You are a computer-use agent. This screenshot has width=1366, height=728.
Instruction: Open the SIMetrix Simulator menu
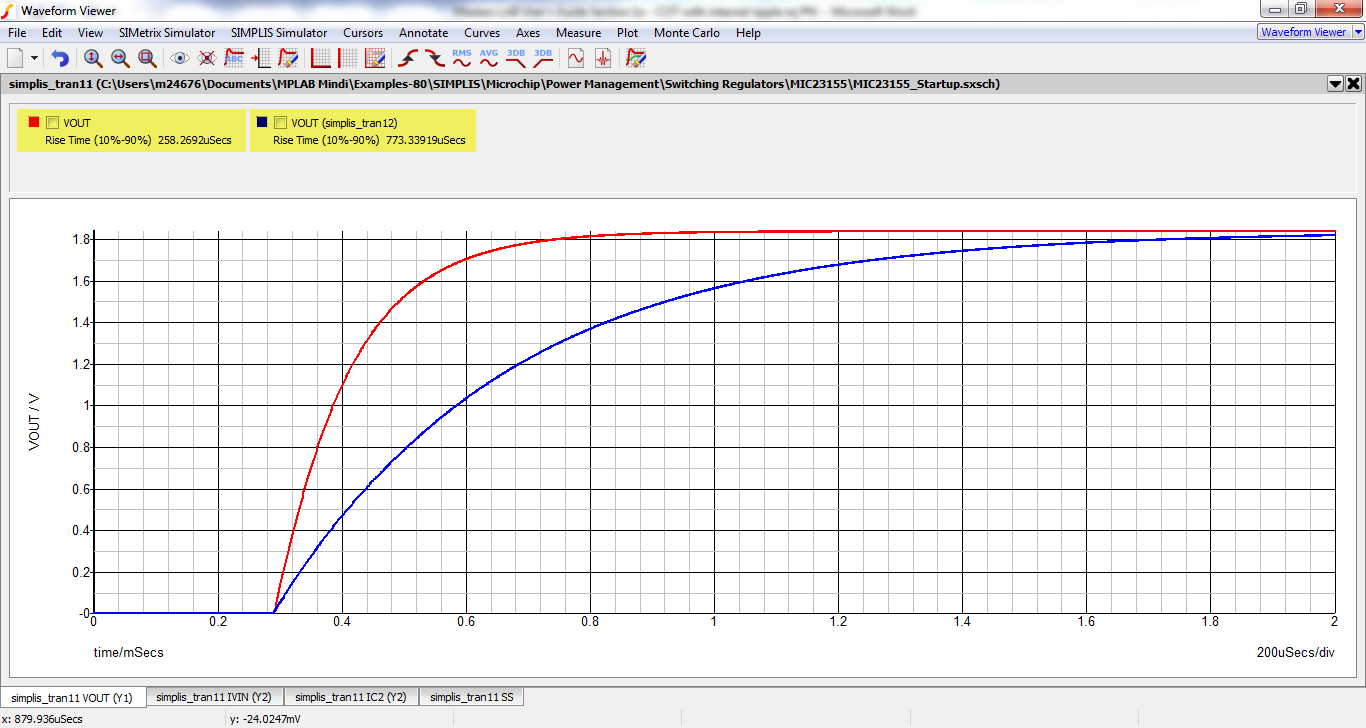(x=167, y=33)
